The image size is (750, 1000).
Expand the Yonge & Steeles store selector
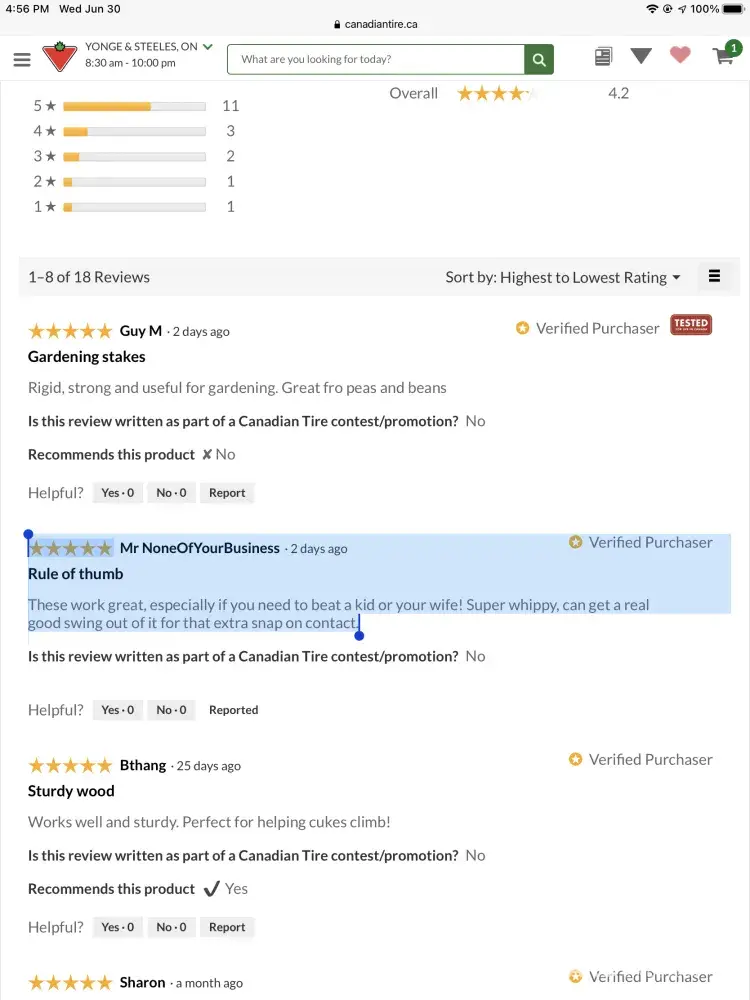point(207,47)
